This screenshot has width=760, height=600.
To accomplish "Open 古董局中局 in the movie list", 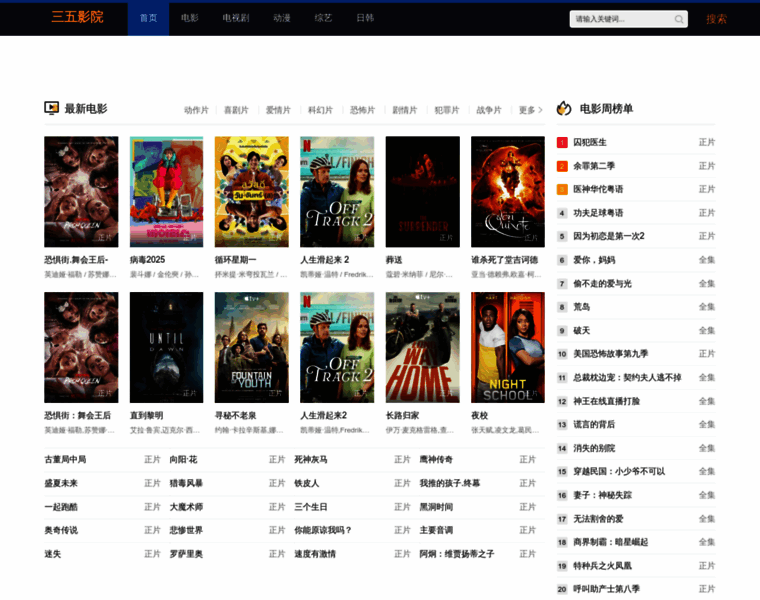I will [65, 459].
